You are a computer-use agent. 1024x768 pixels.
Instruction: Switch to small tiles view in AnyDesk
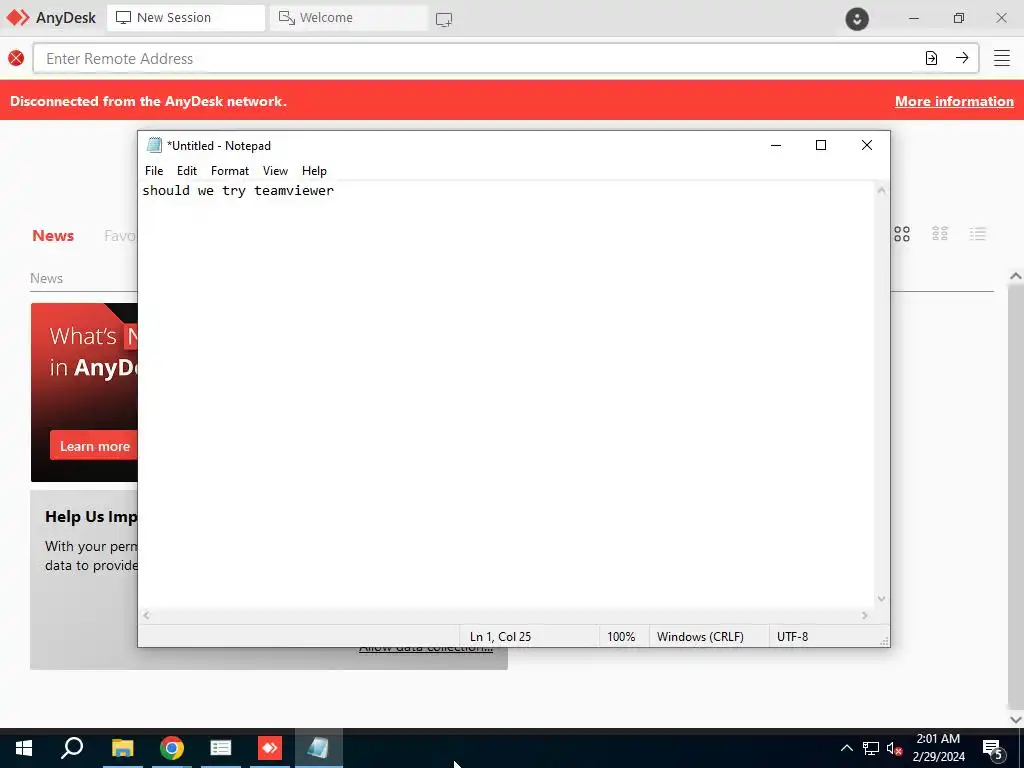[x=940, y=234]
